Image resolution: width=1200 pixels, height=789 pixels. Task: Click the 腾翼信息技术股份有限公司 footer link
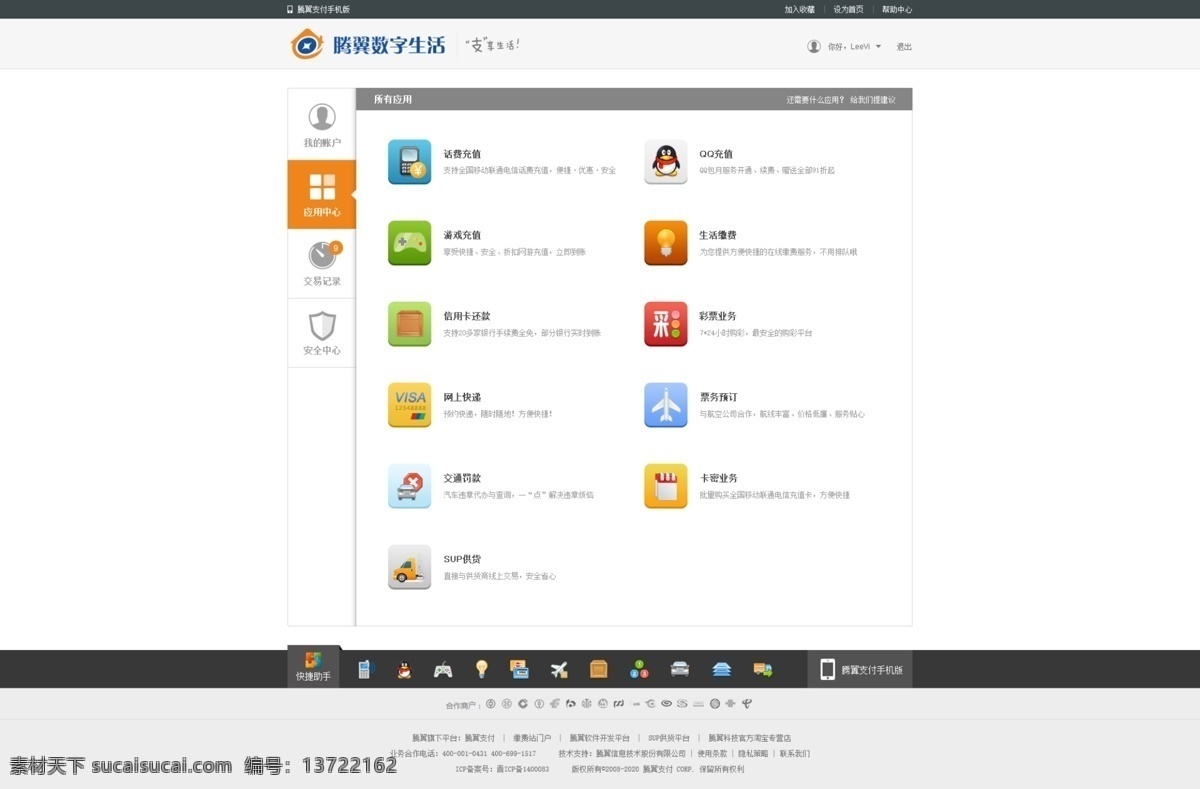[x=641, y=753]
